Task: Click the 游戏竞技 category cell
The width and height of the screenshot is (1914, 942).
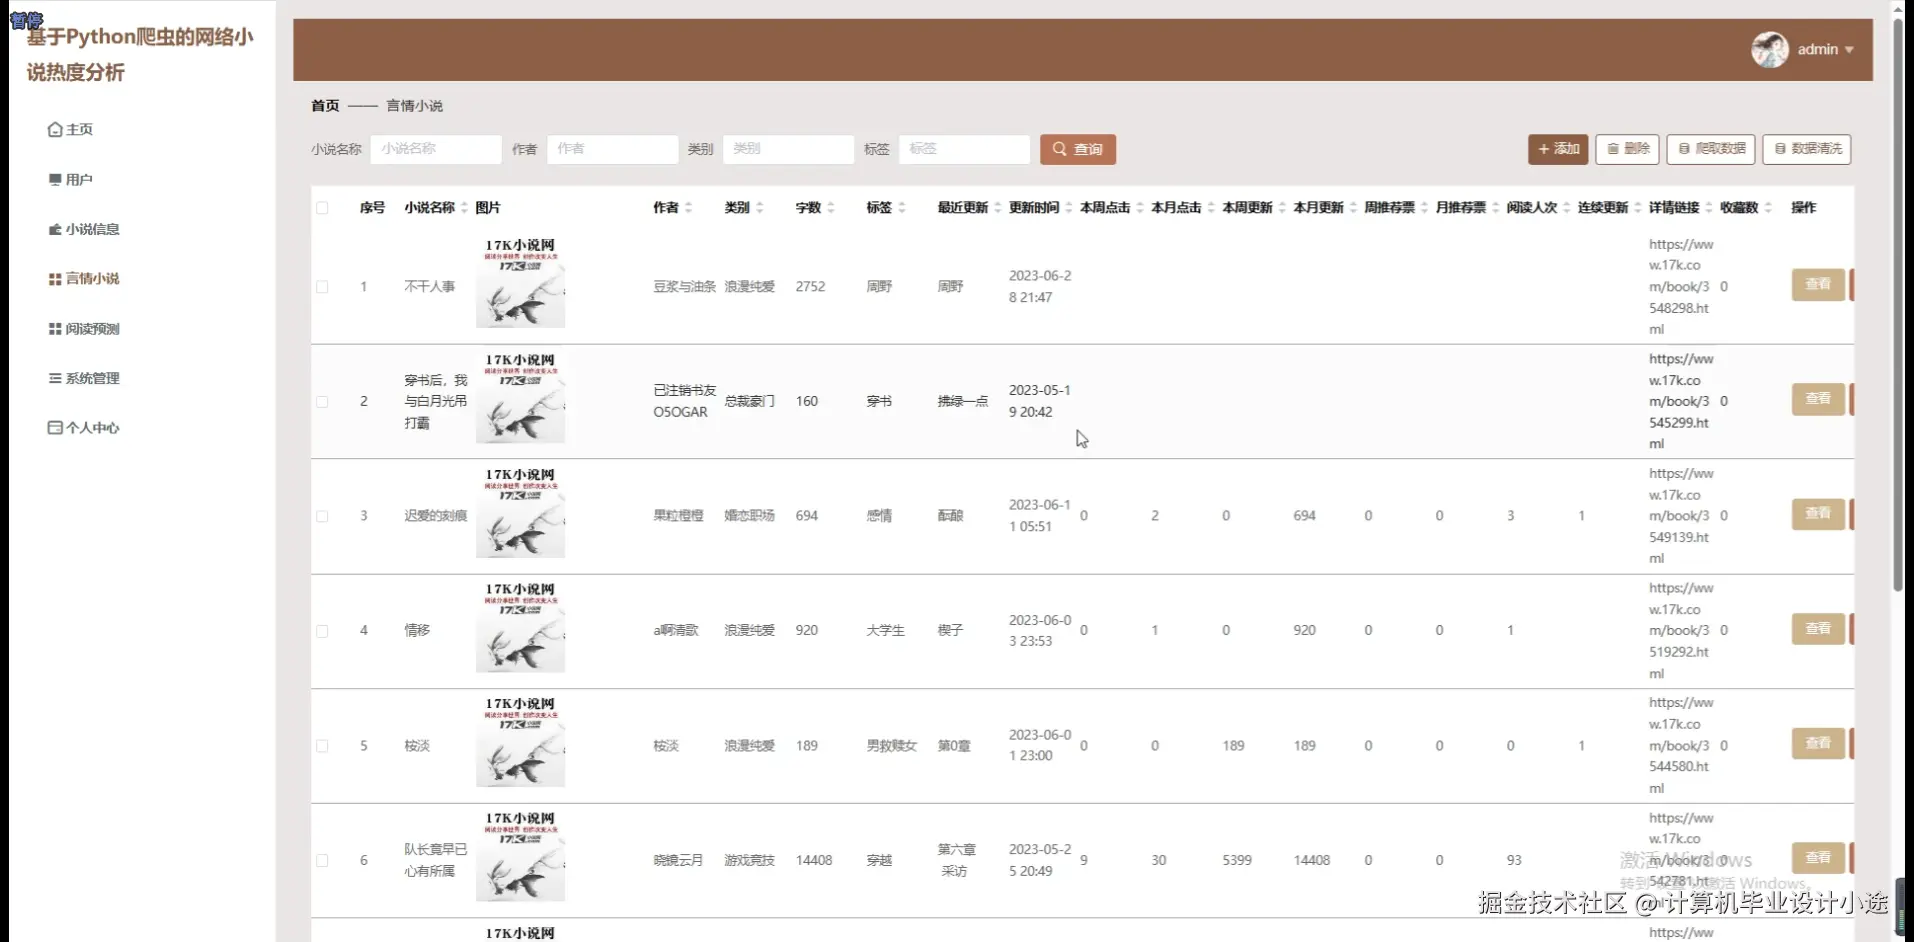Action: [x=750, y=860]
